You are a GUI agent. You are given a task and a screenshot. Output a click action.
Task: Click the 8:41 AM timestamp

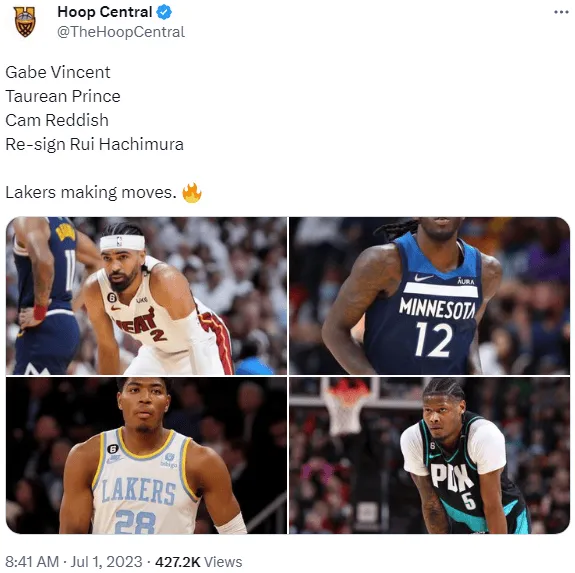[x=32, y=562]
